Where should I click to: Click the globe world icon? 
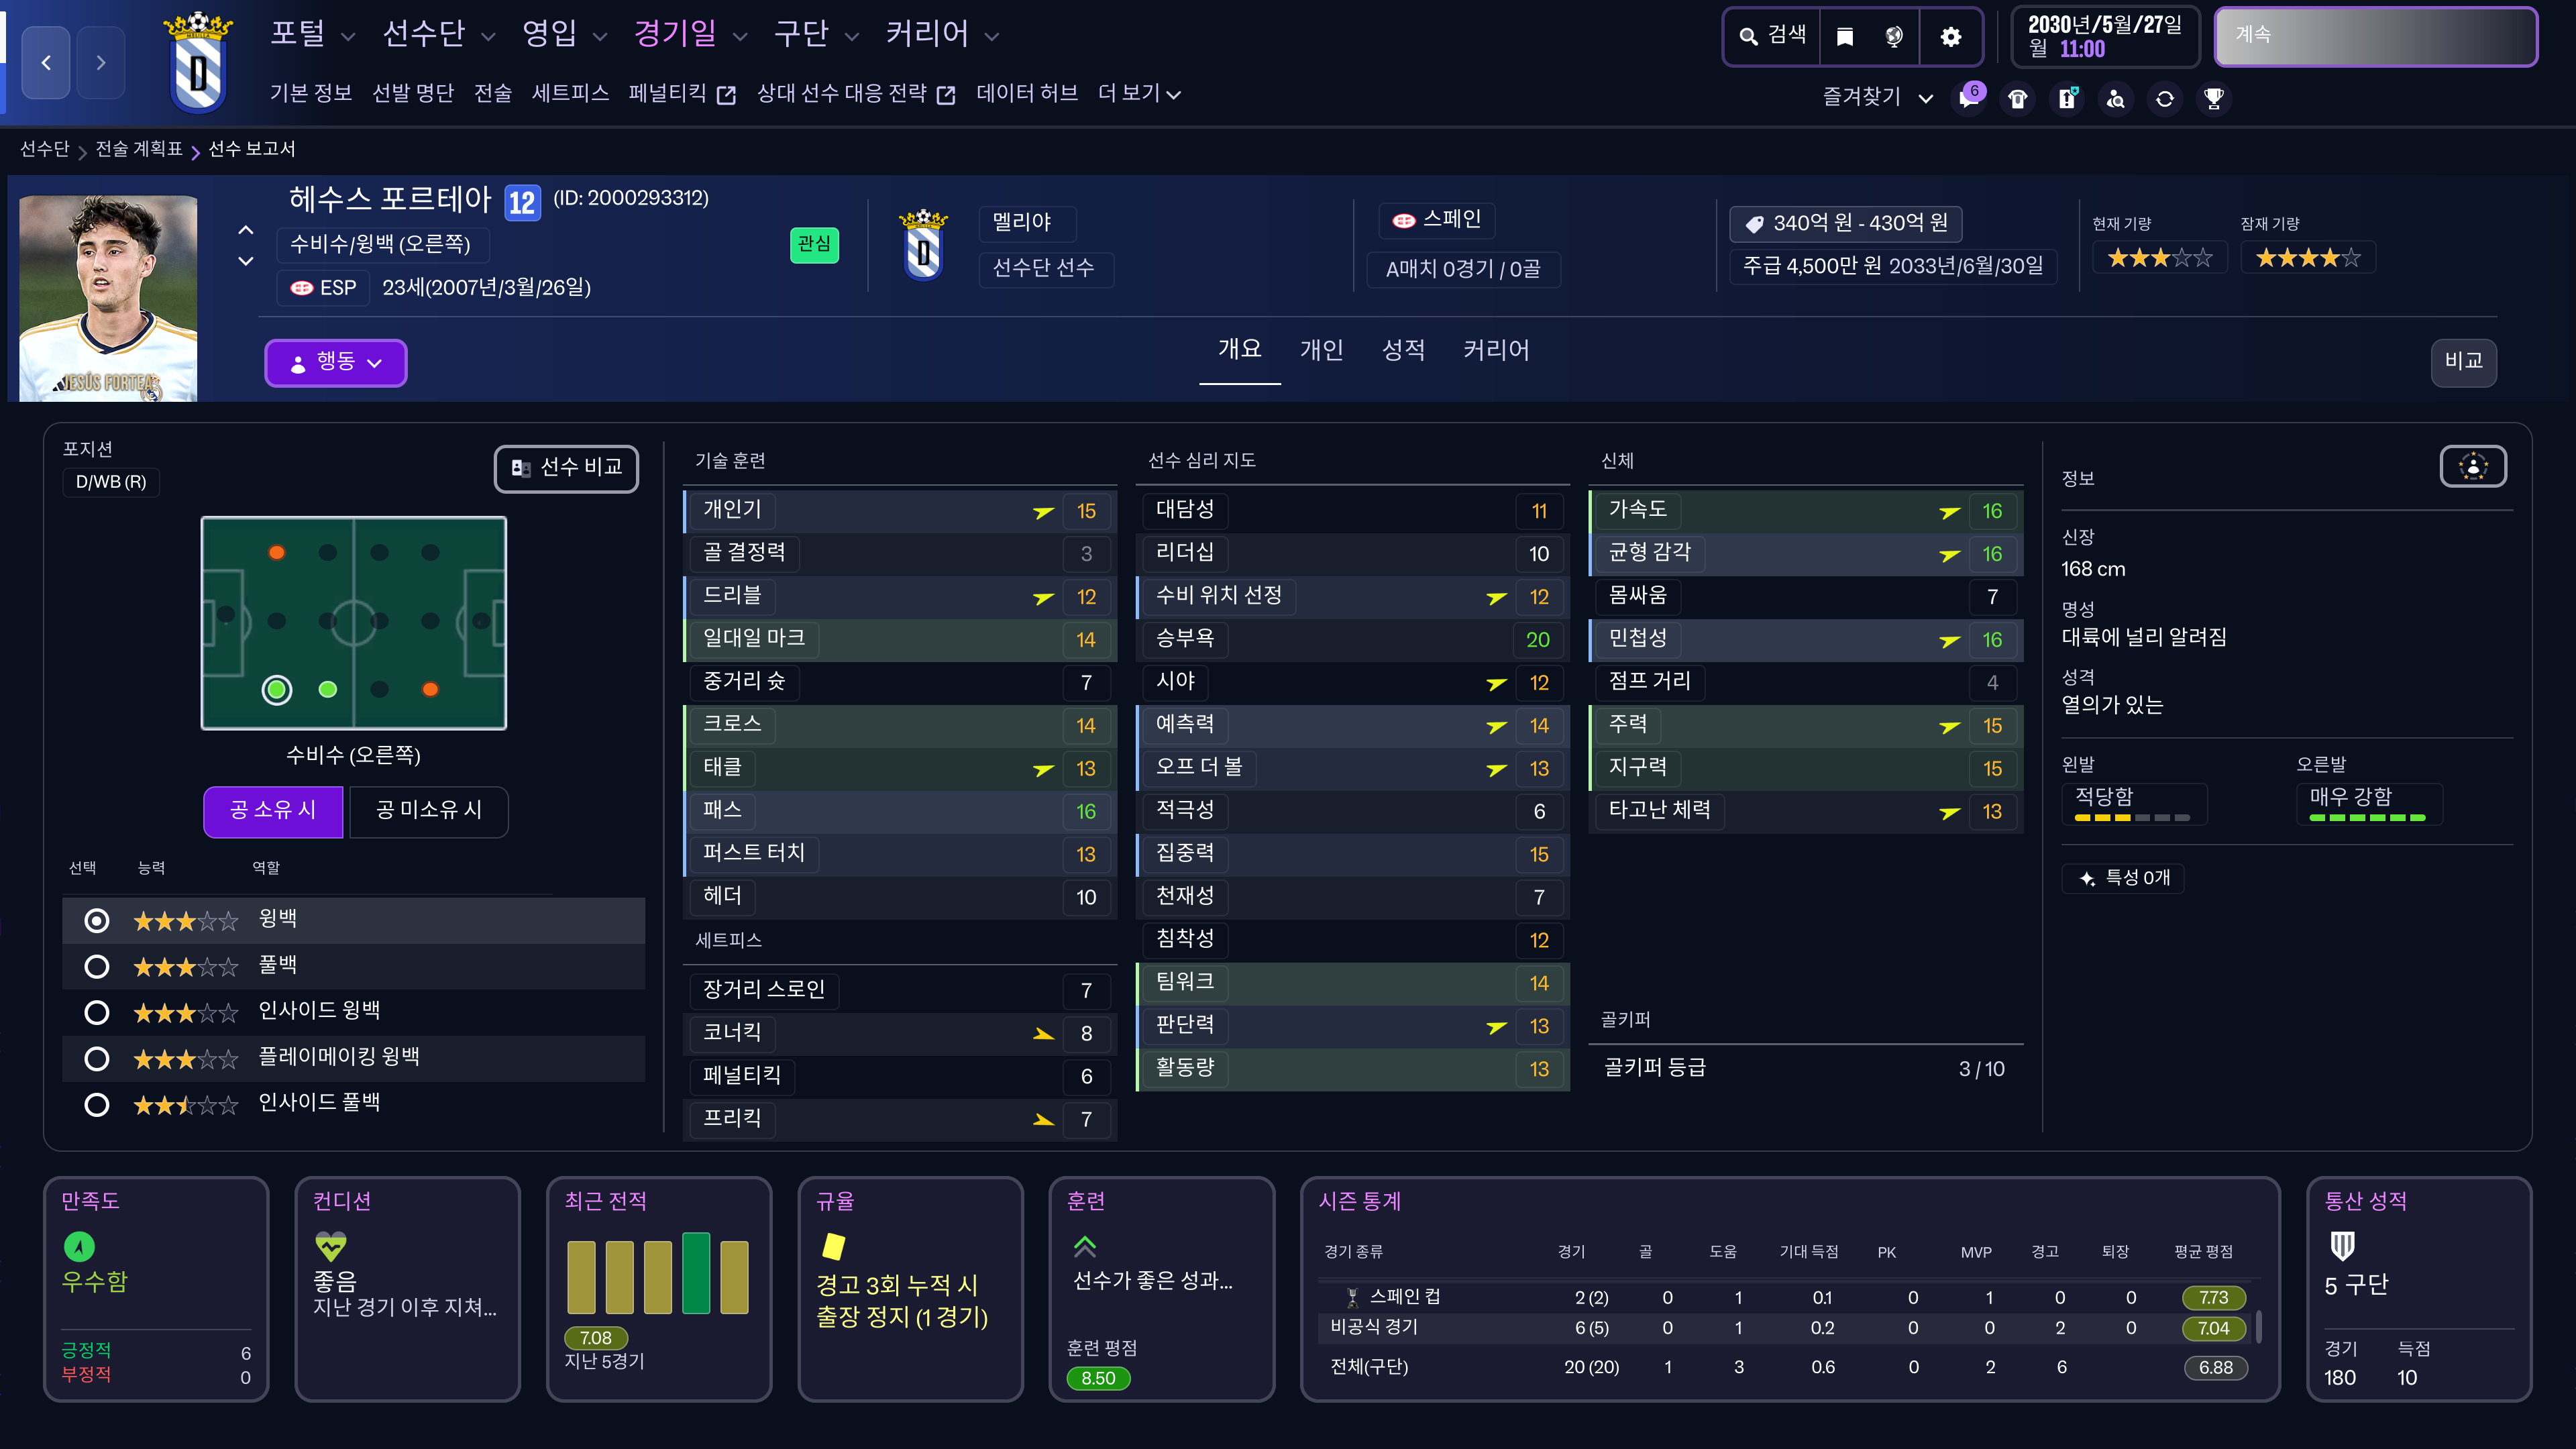(x=1894, y=37)
